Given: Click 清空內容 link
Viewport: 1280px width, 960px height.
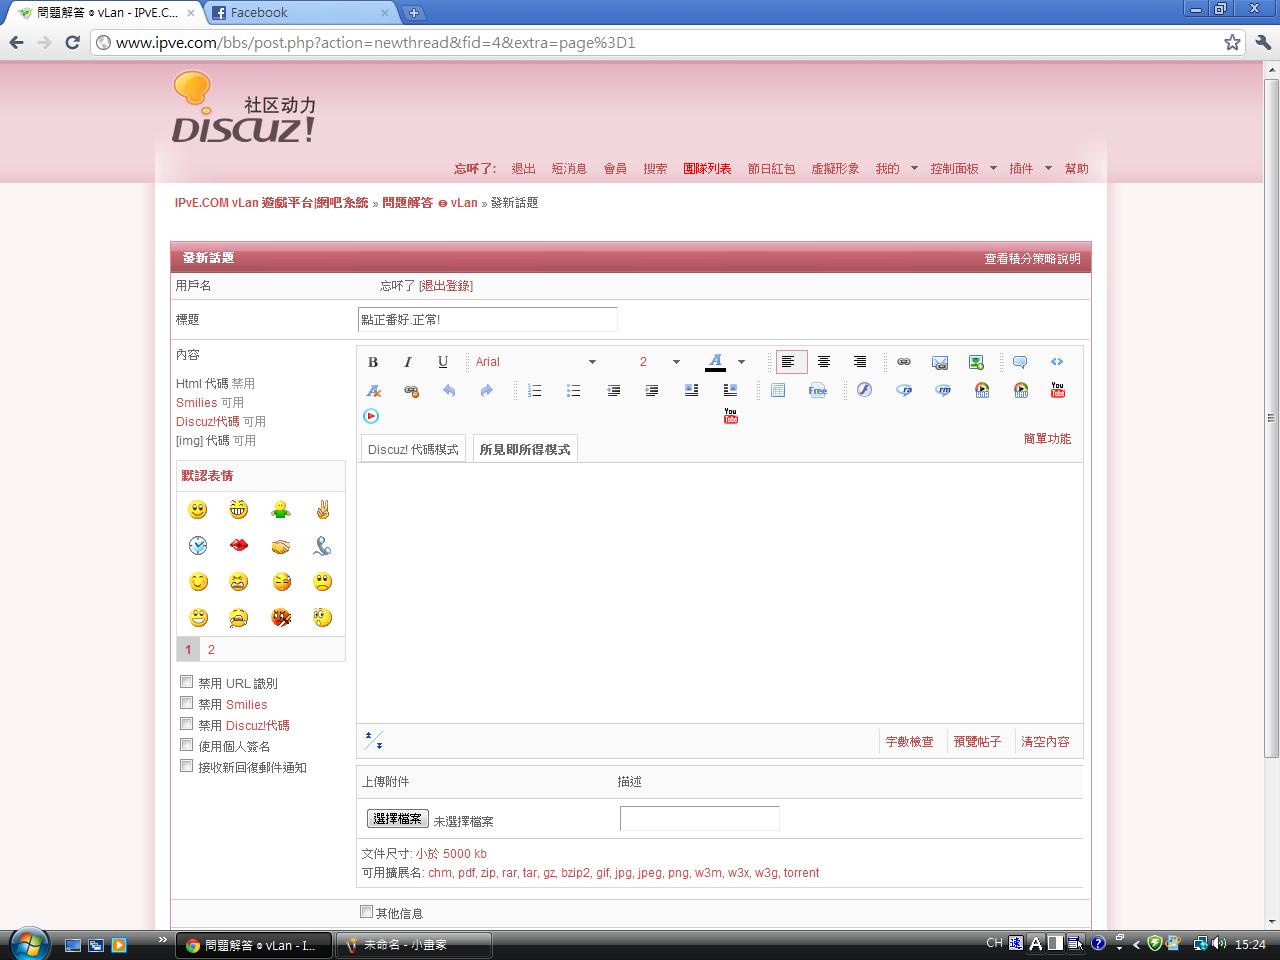Looking at the screenshot, I should click(1045, 741).
